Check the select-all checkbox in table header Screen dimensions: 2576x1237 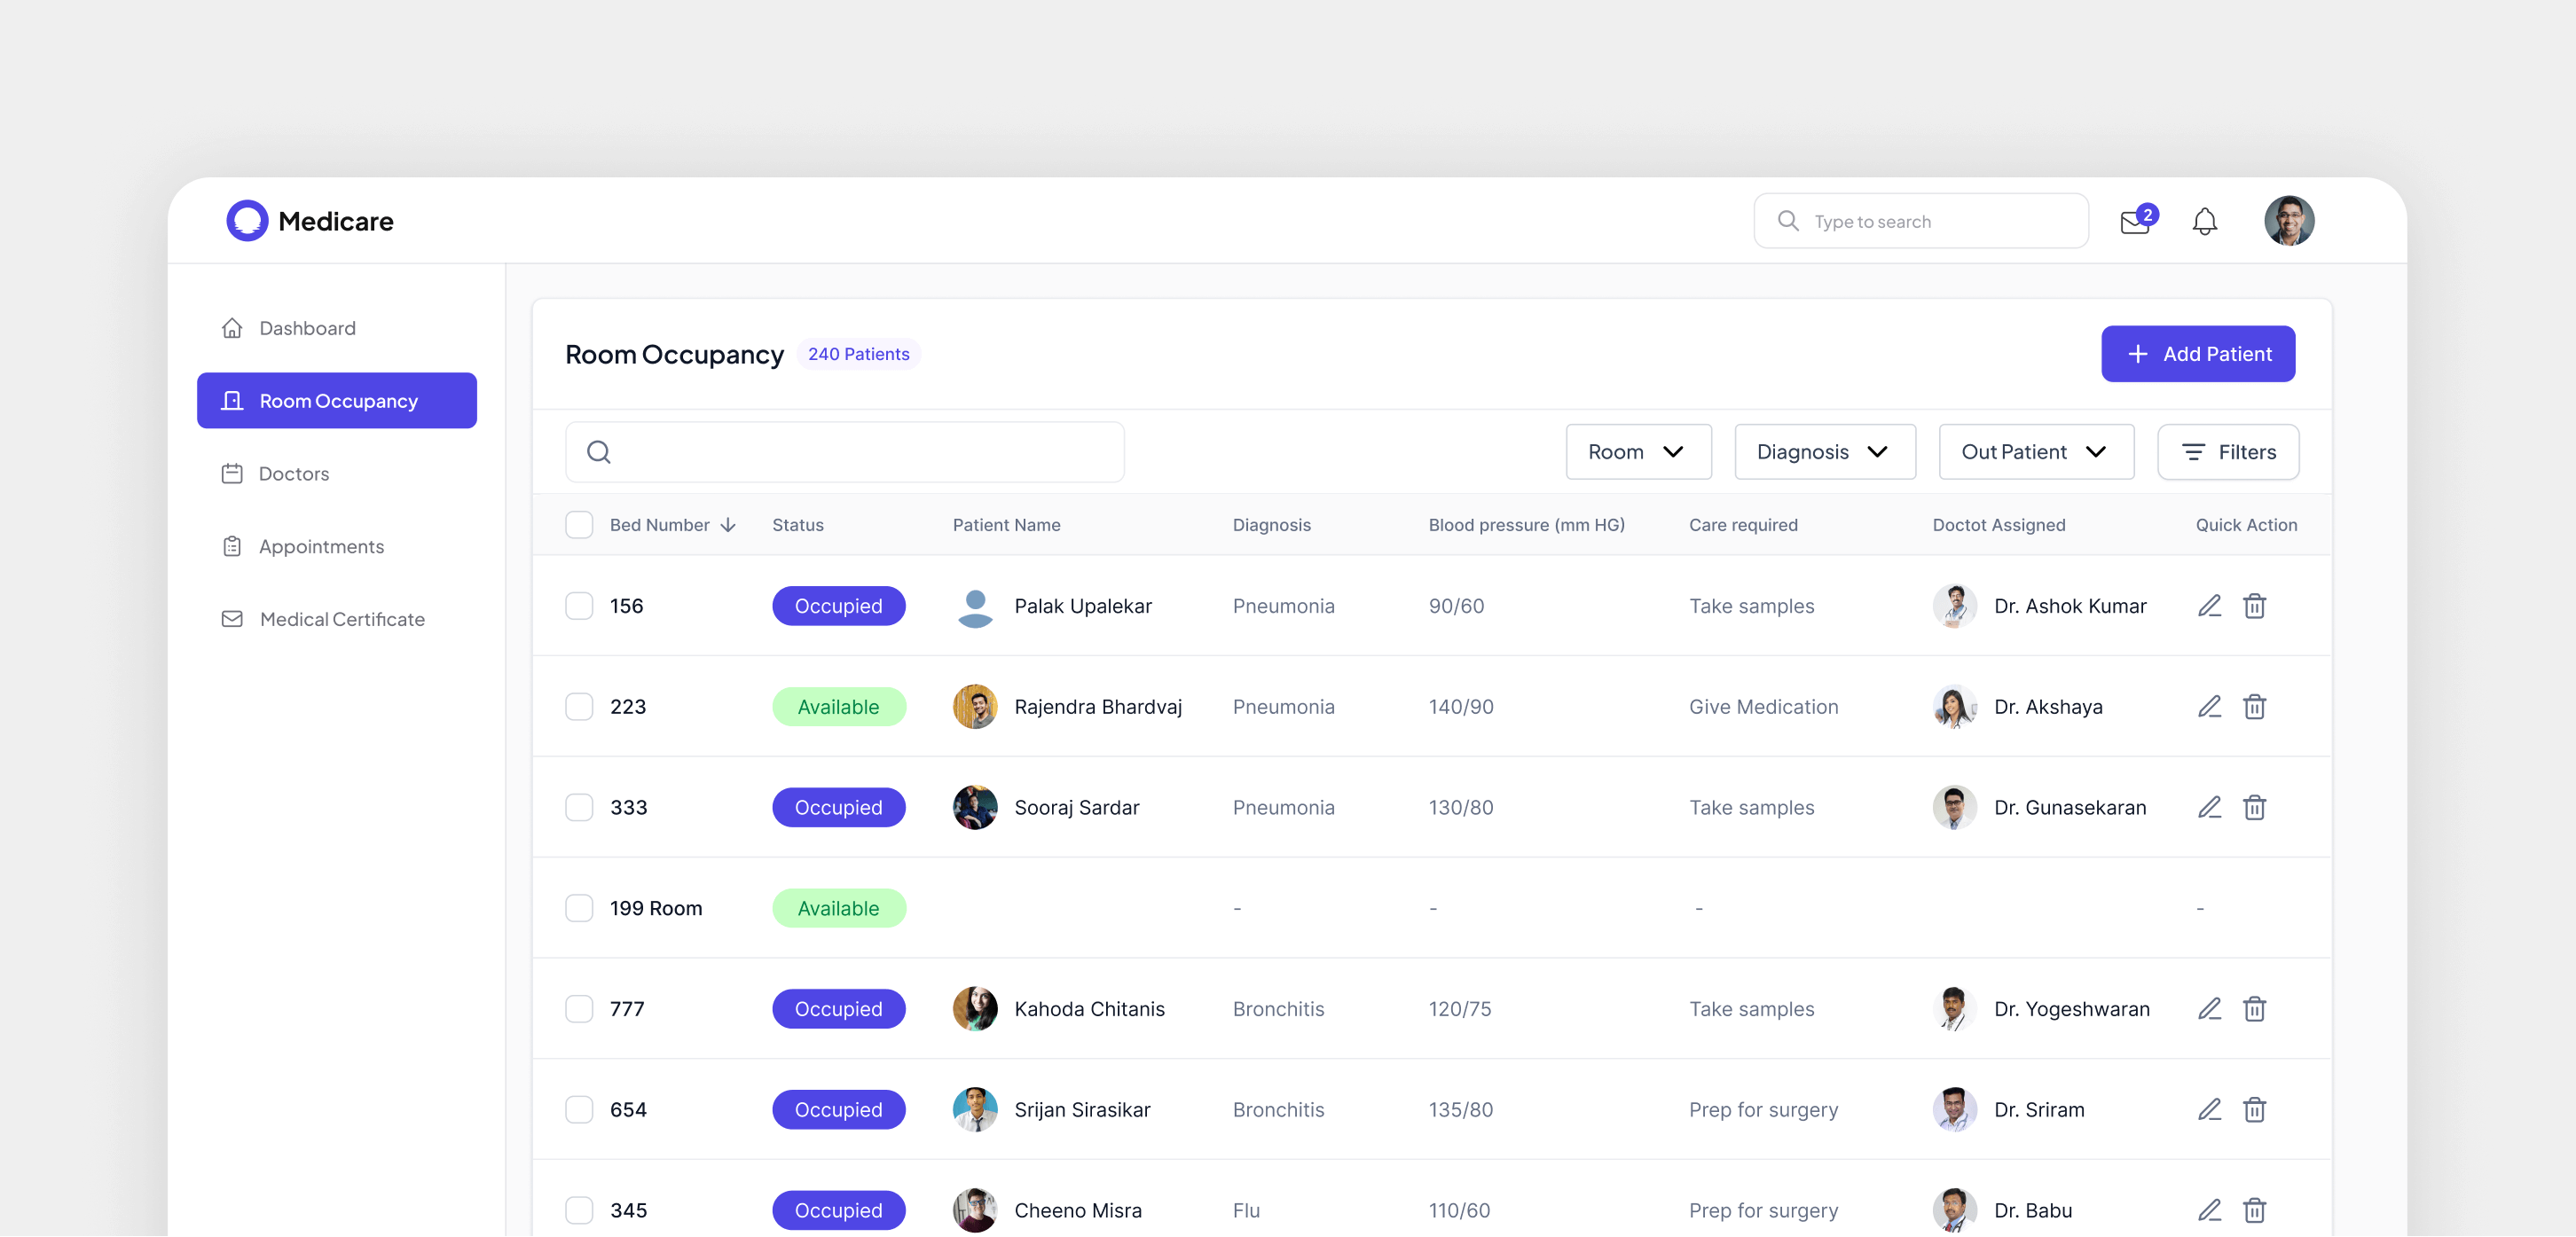tap(579, 525)
